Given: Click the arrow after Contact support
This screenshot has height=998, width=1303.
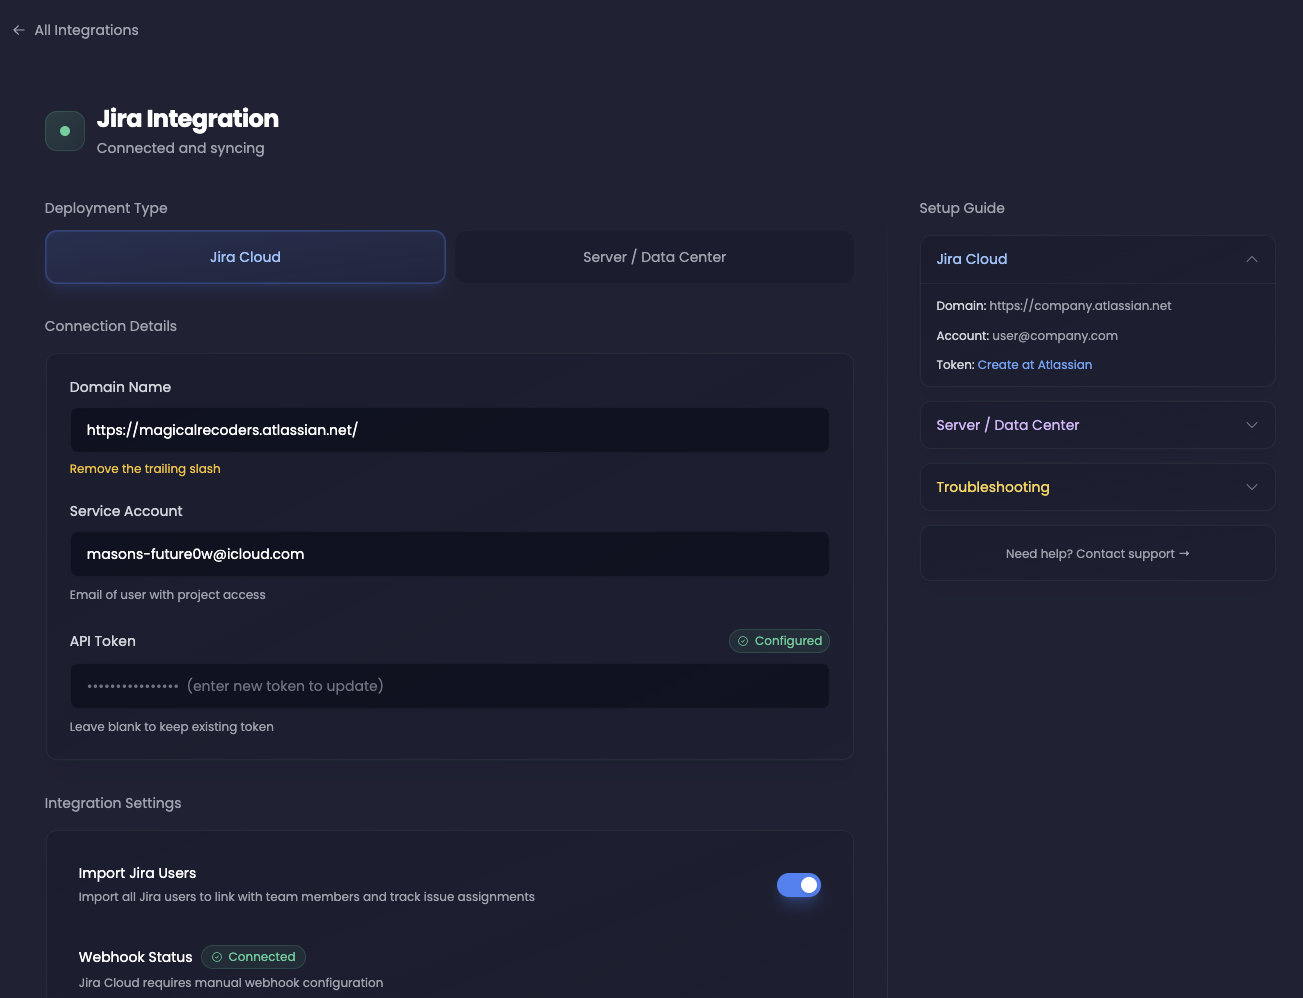Looking at the screenshot, I should point(1185,553).
